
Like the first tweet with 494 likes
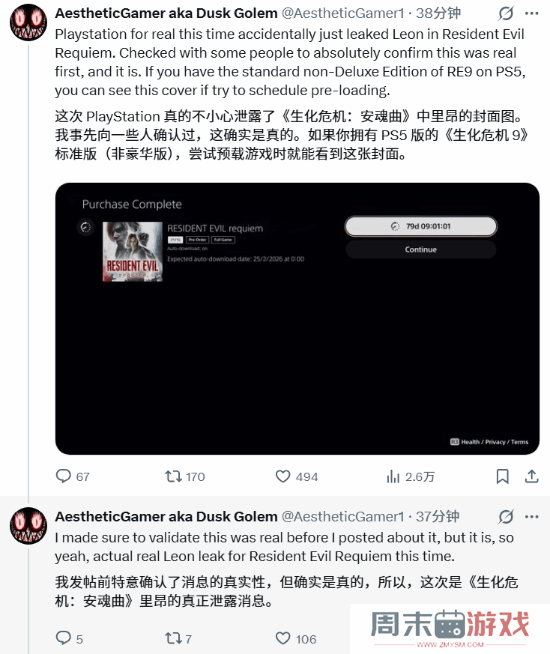pos(296,476)
